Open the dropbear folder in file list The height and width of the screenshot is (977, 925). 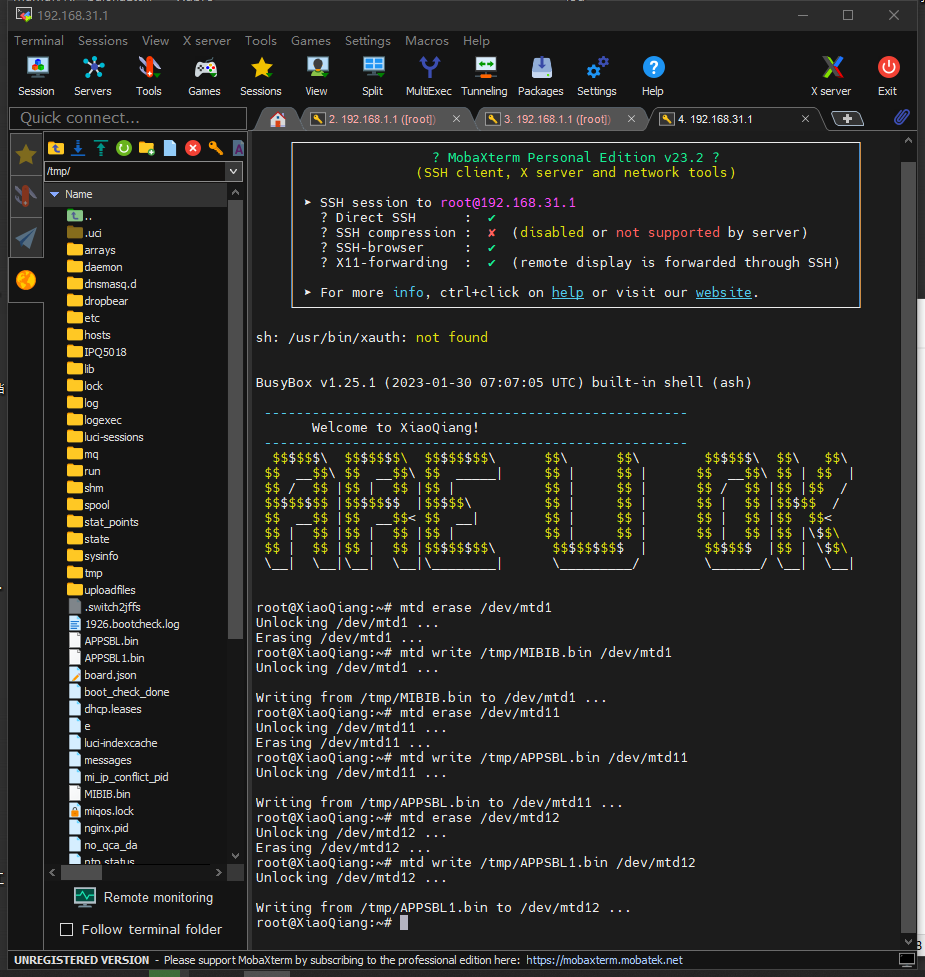pyautogui.click(x=106, y=301)
